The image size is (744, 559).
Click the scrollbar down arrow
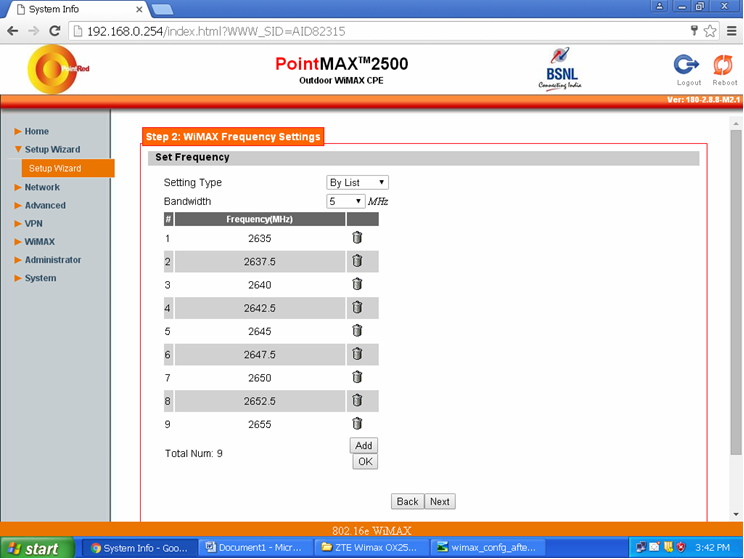pos(736,514)
